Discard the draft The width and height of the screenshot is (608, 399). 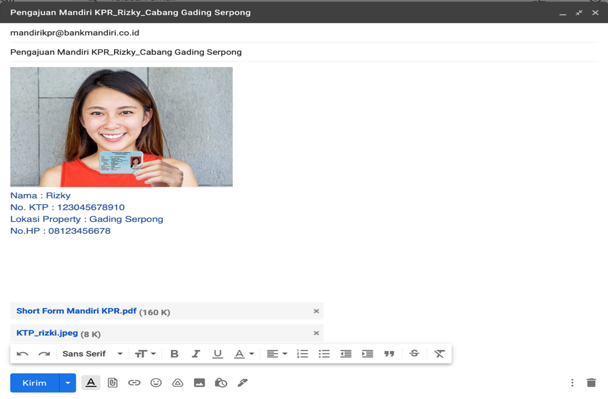point(591,383)
